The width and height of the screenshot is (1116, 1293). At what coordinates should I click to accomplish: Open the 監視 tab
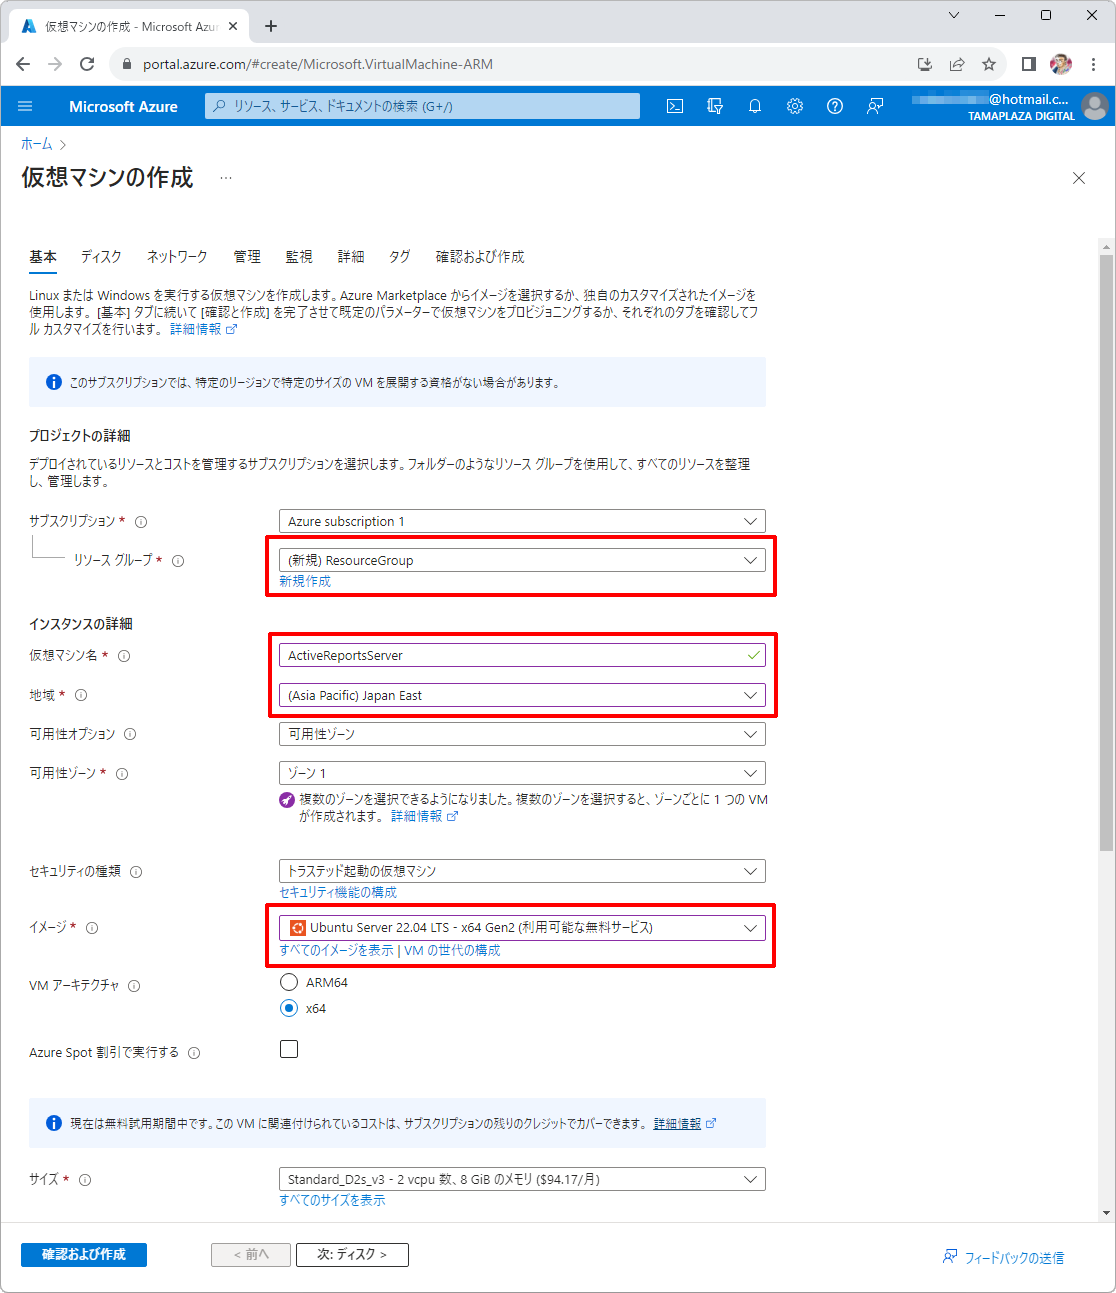299,257
